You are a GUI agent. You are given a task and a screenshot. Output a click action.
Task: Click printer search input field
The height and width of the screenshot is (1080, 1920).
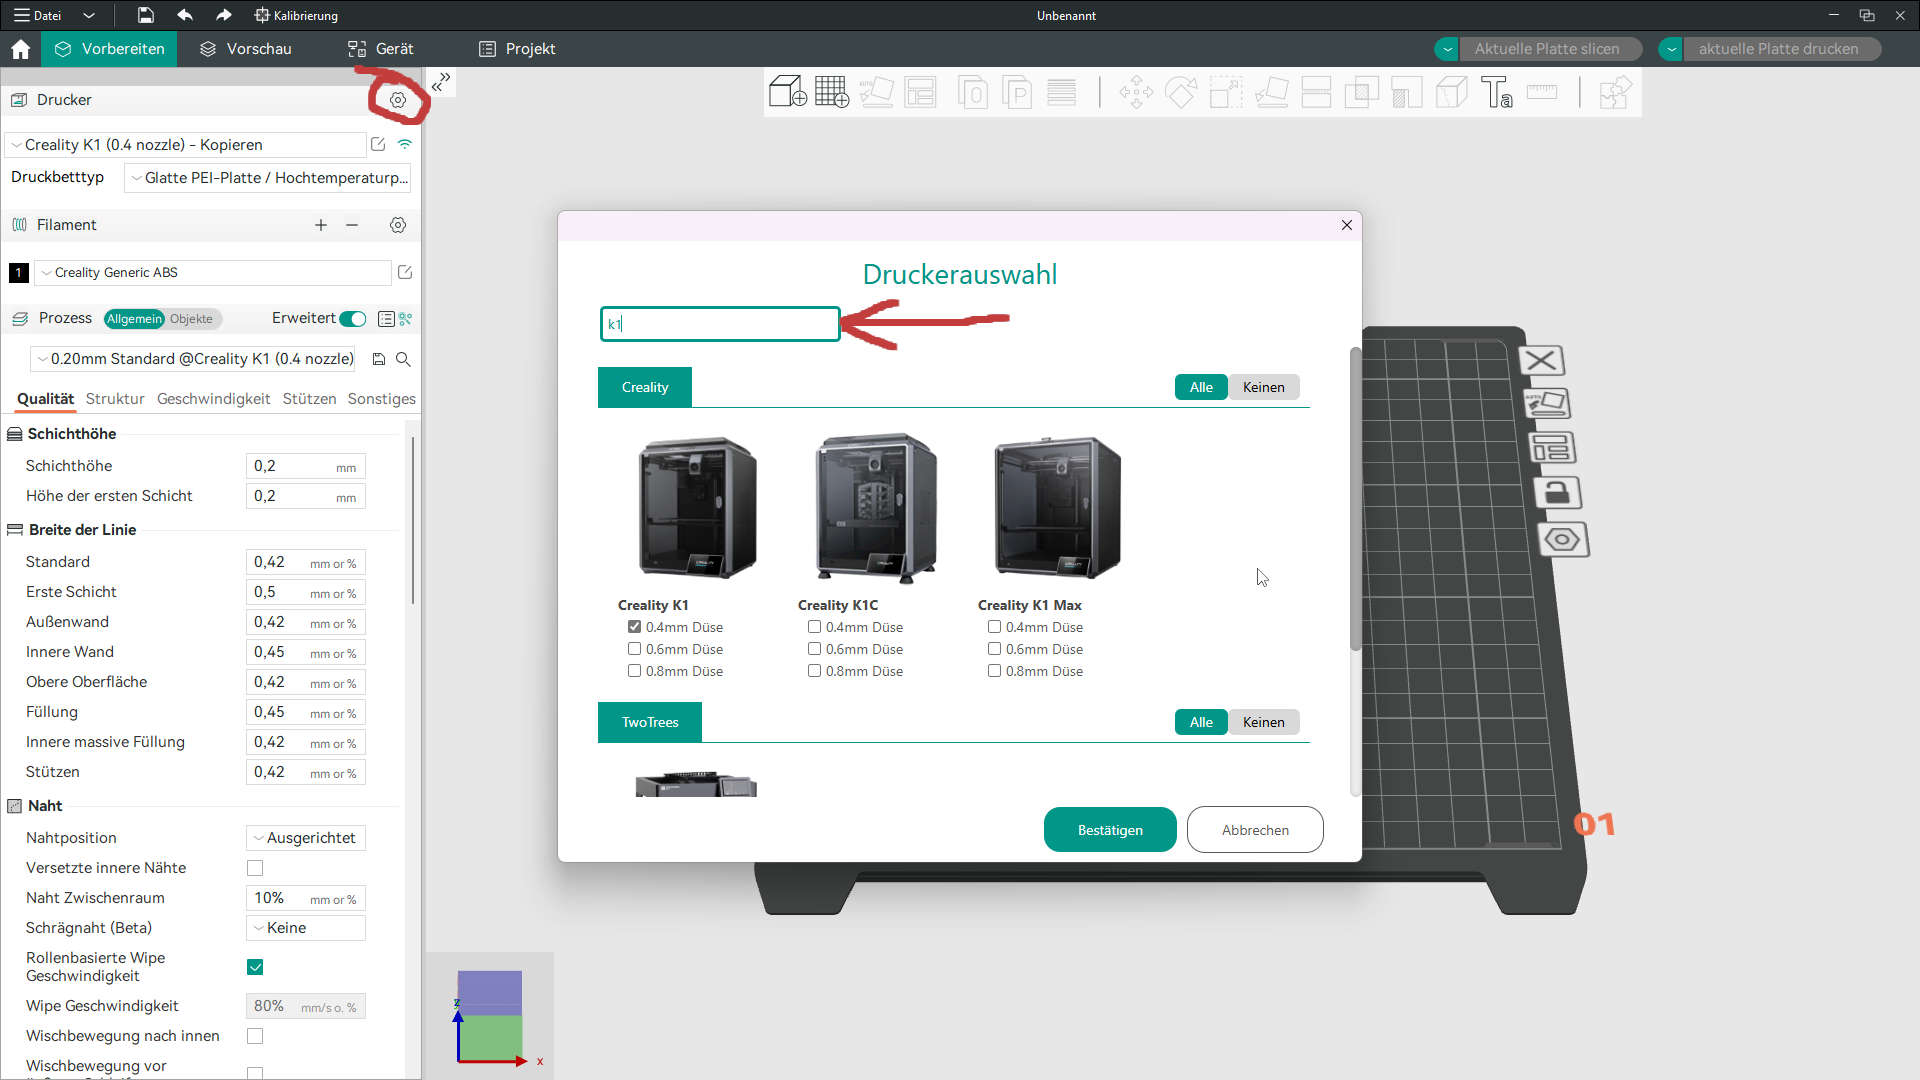[x=720, y=324]
